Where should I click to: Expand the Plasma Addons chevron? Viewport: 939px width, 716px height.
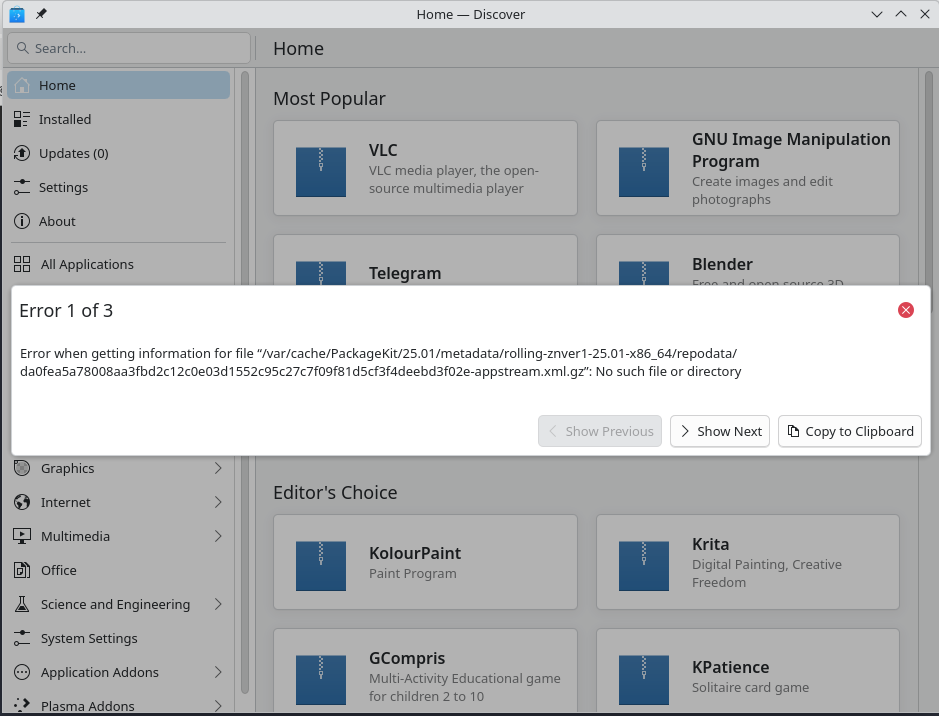pyautogui.click(x=218, y=706)
